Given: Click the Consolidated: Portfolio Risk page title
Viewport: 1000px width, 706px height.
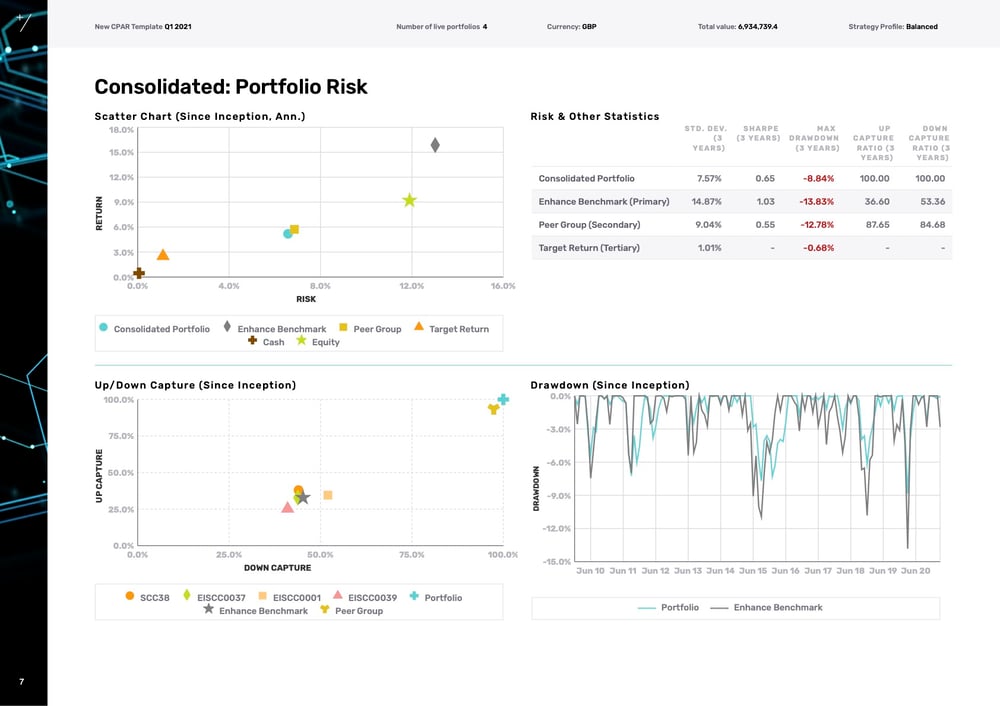Looking at the screenshot, I should tap(231, 87).
